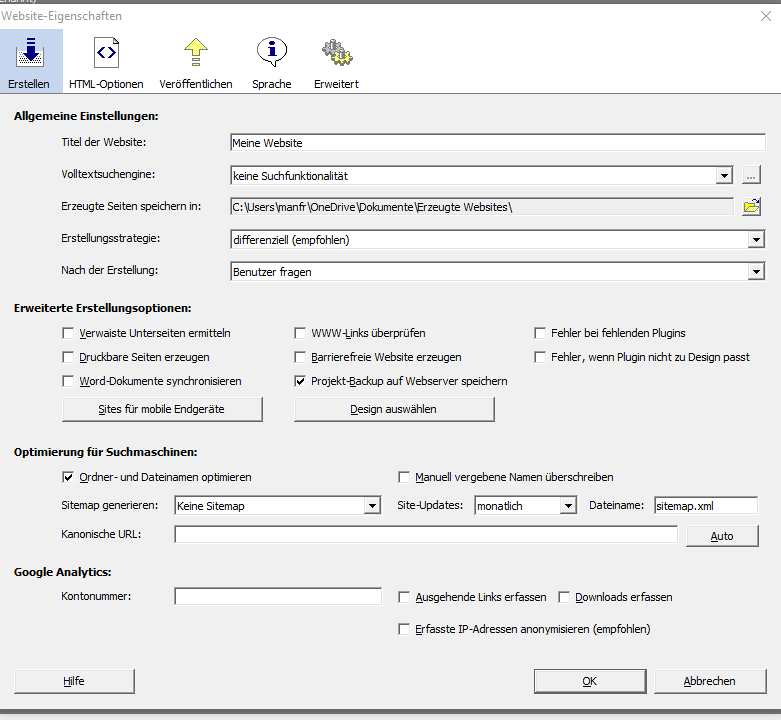Enable Barrierefreie Website erzeugen
Image resolution: width=781 pixels, height=720 pixels.
pos(300,357)
